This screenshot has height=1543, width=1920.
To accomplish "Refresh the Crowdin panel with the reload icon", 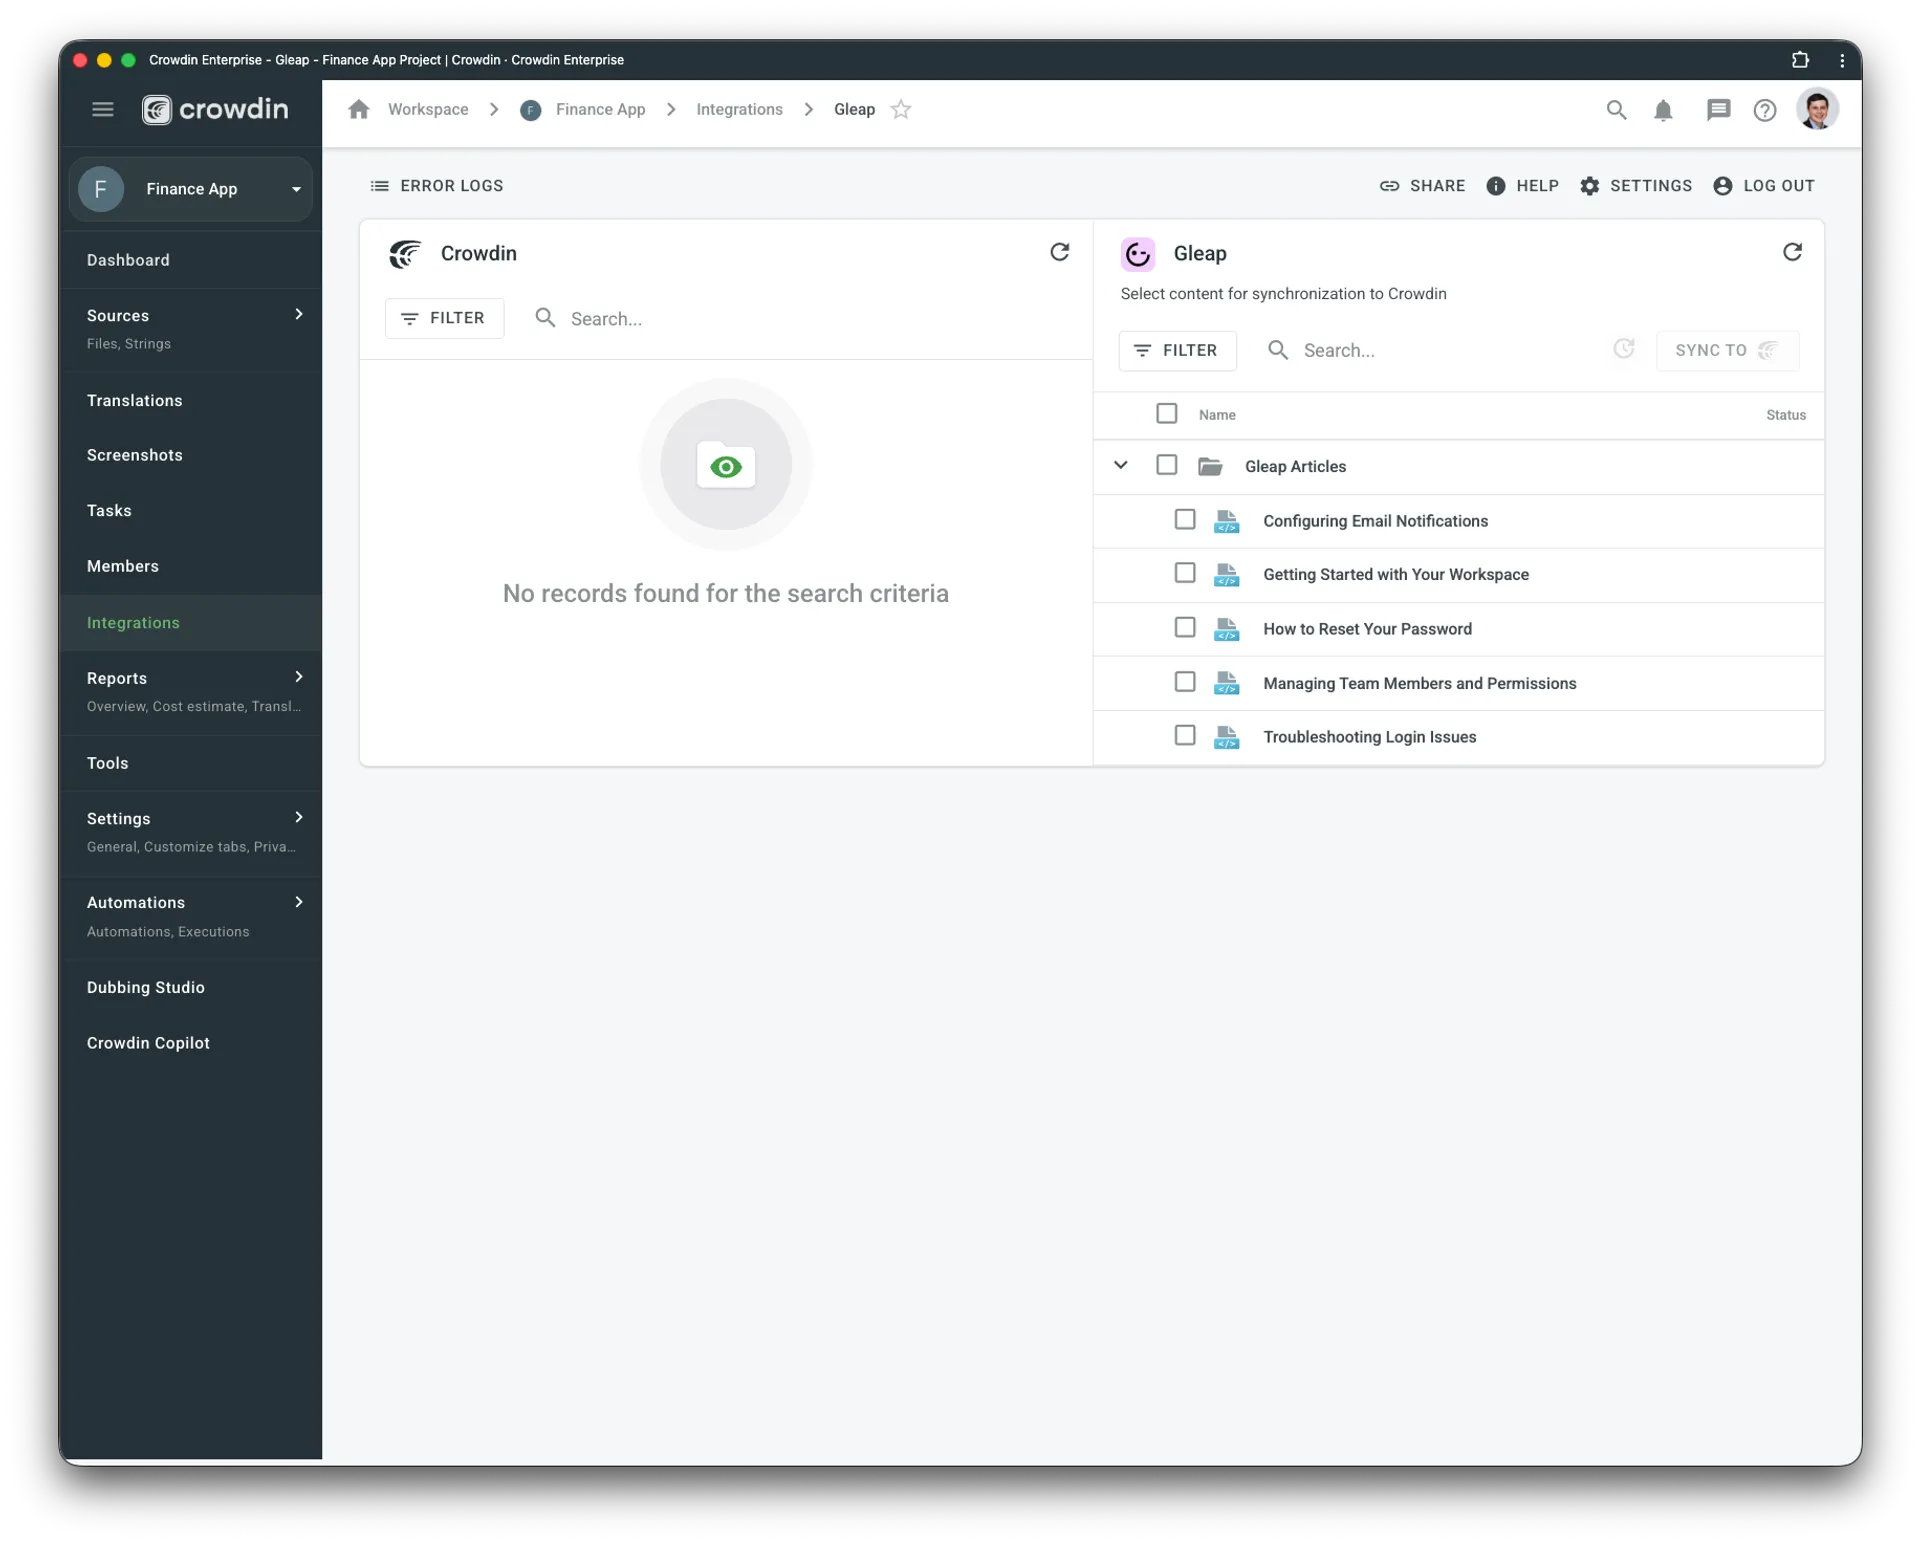I will click(x=1059, y=252).
